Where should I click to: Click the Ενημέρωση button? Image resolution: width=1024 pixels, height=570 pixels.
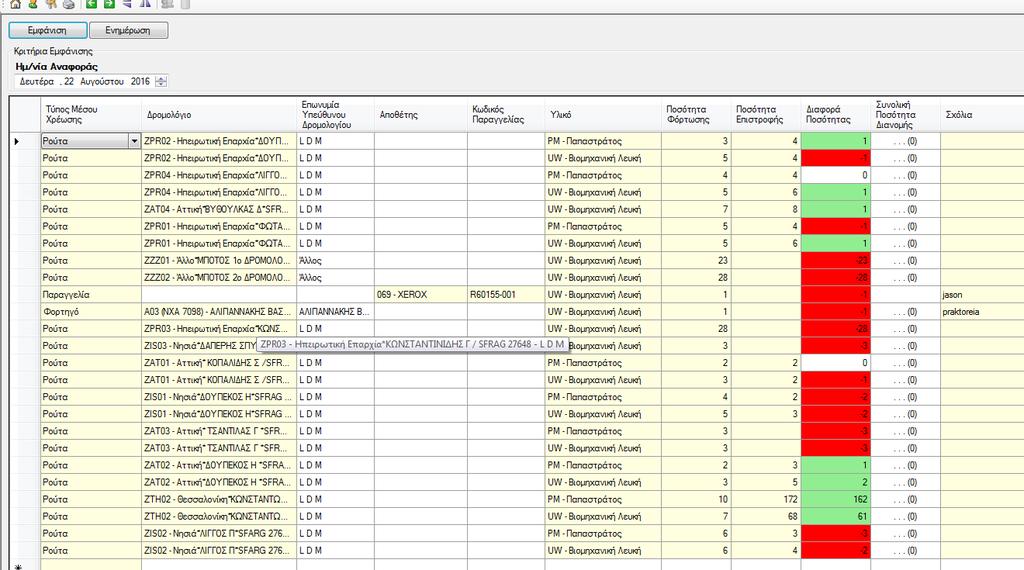[128, 30]
